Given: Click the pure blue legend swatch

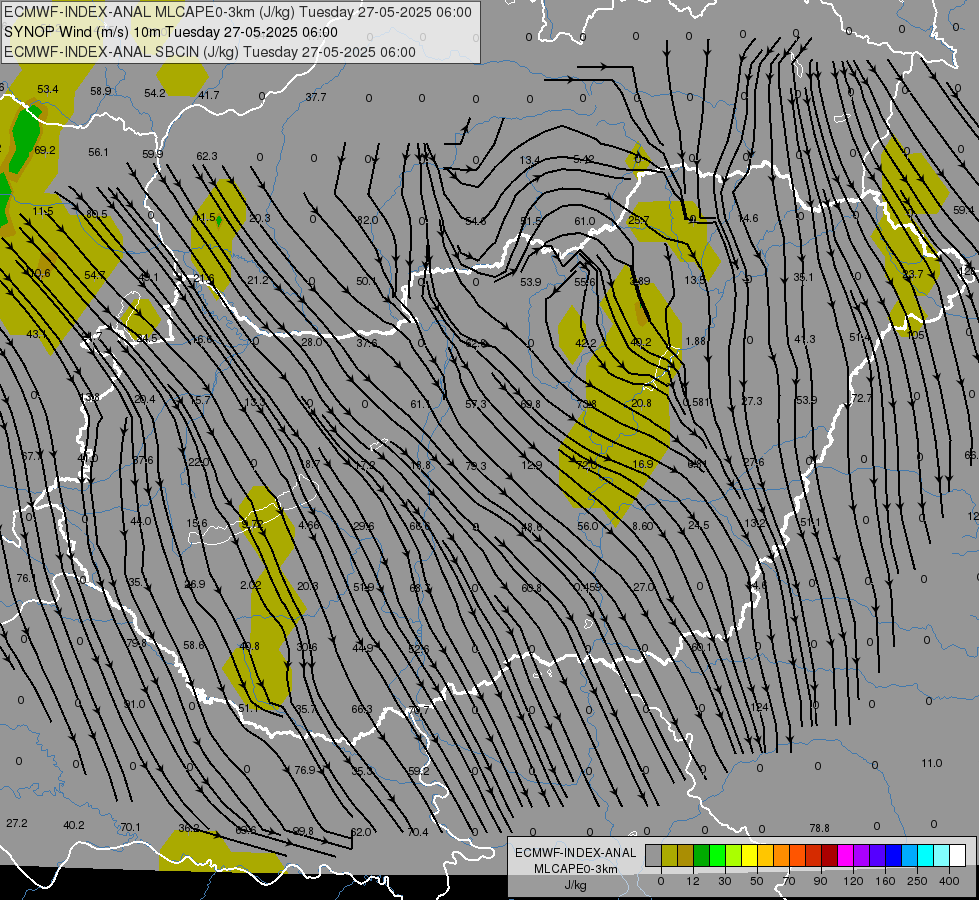Looking at the screenshot, I should click(893, 855).
